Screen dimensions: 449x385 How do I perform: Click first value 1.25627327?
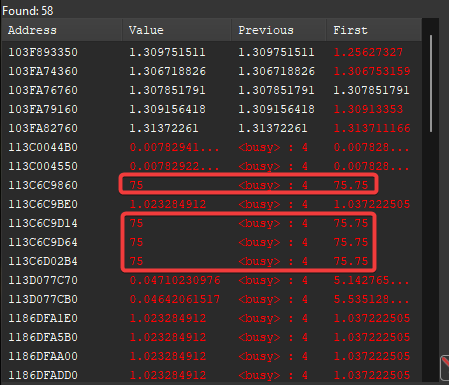(x=368, y=52)
